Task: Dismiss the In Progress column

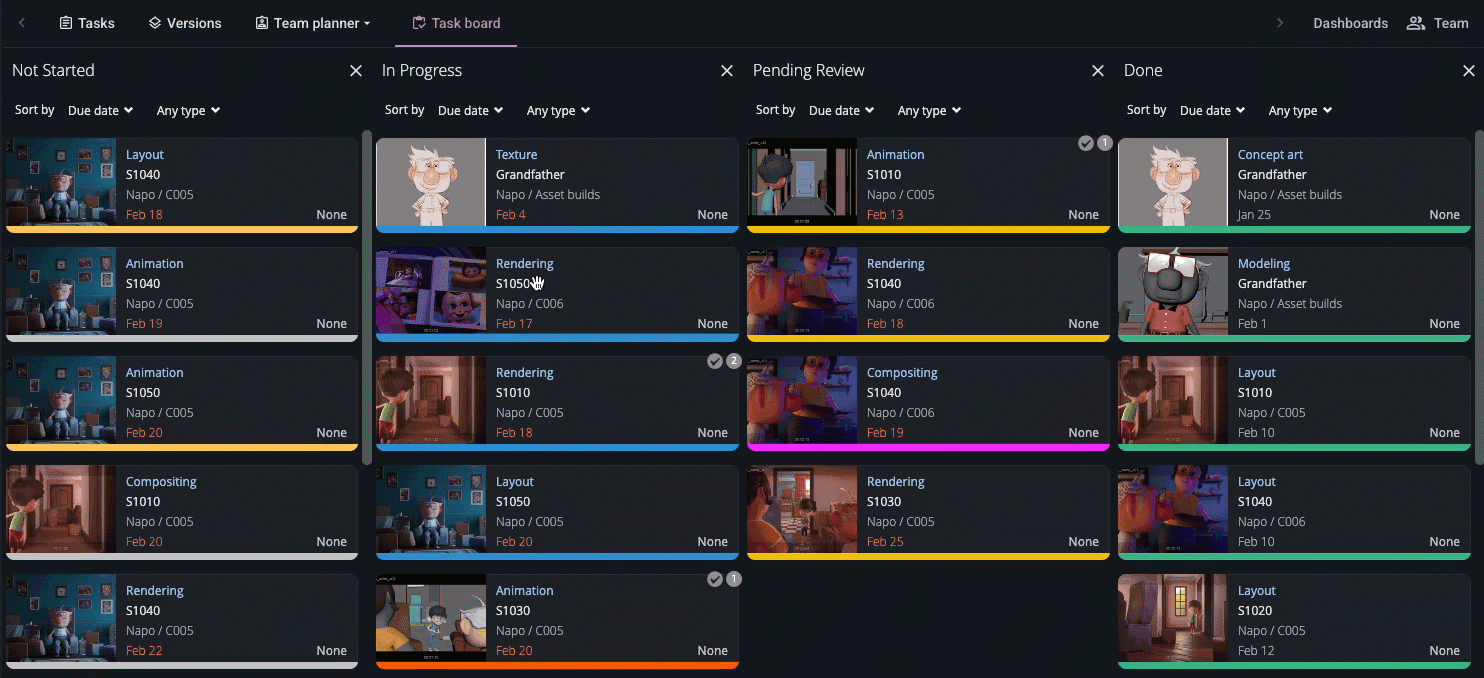Action: click(727, 70)
